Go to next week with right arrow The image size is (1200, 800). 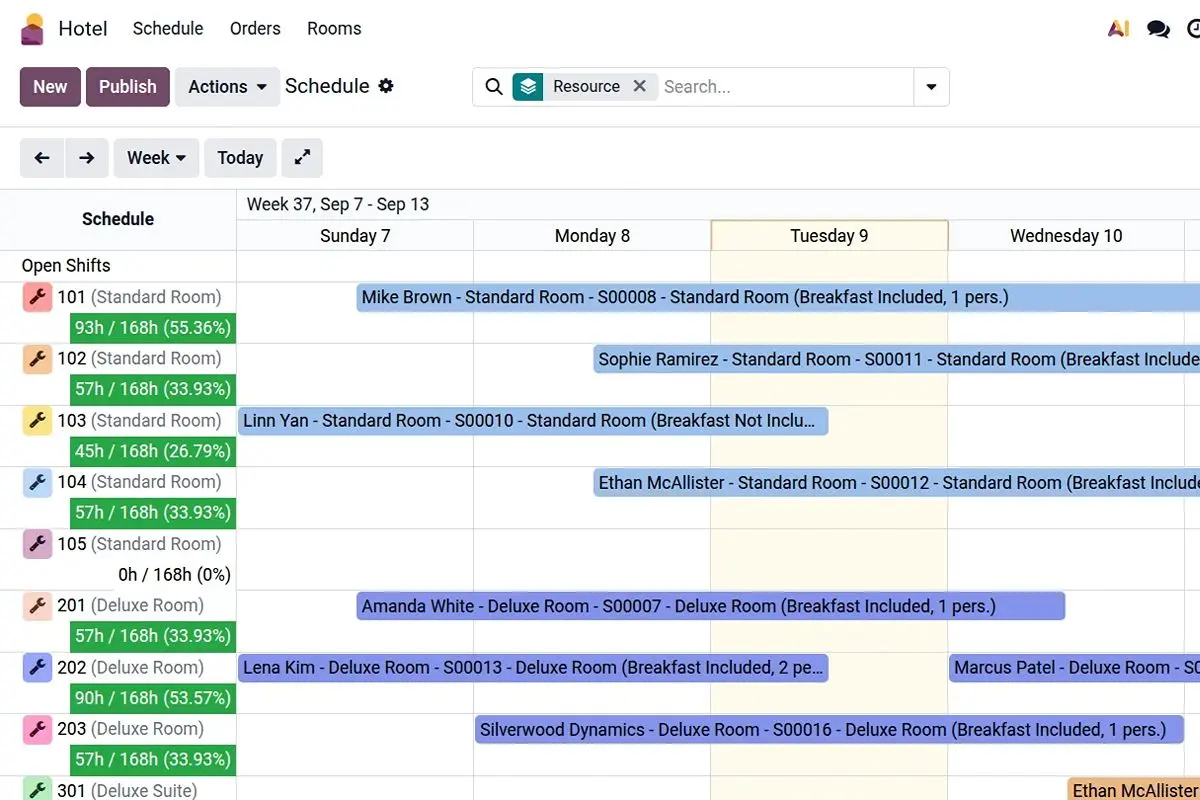pos(87,158)
